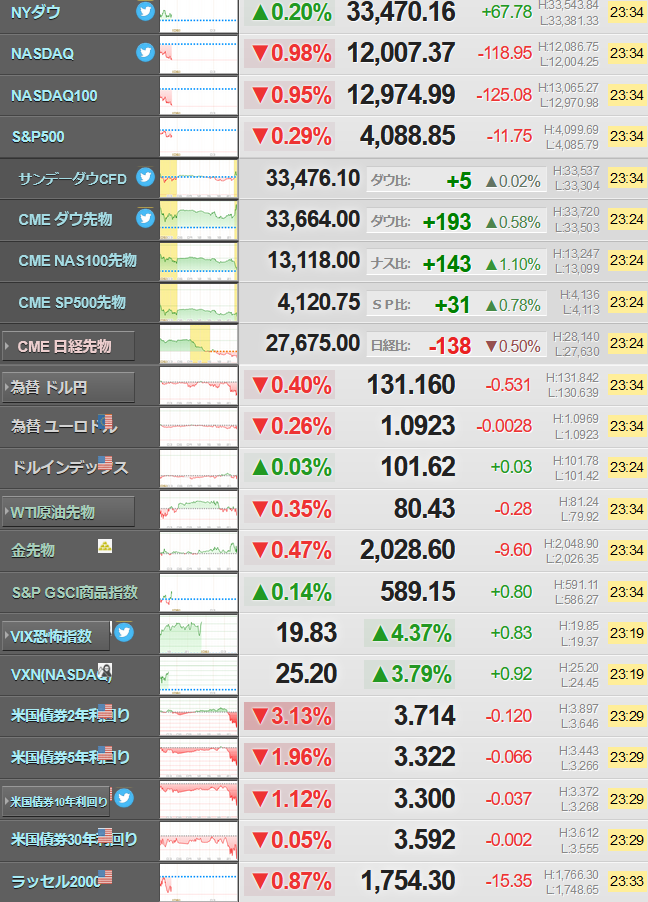Click the small icon on VXN(NASDAQ) label
This screenshot has width=648, height=902.
(105, 670)
